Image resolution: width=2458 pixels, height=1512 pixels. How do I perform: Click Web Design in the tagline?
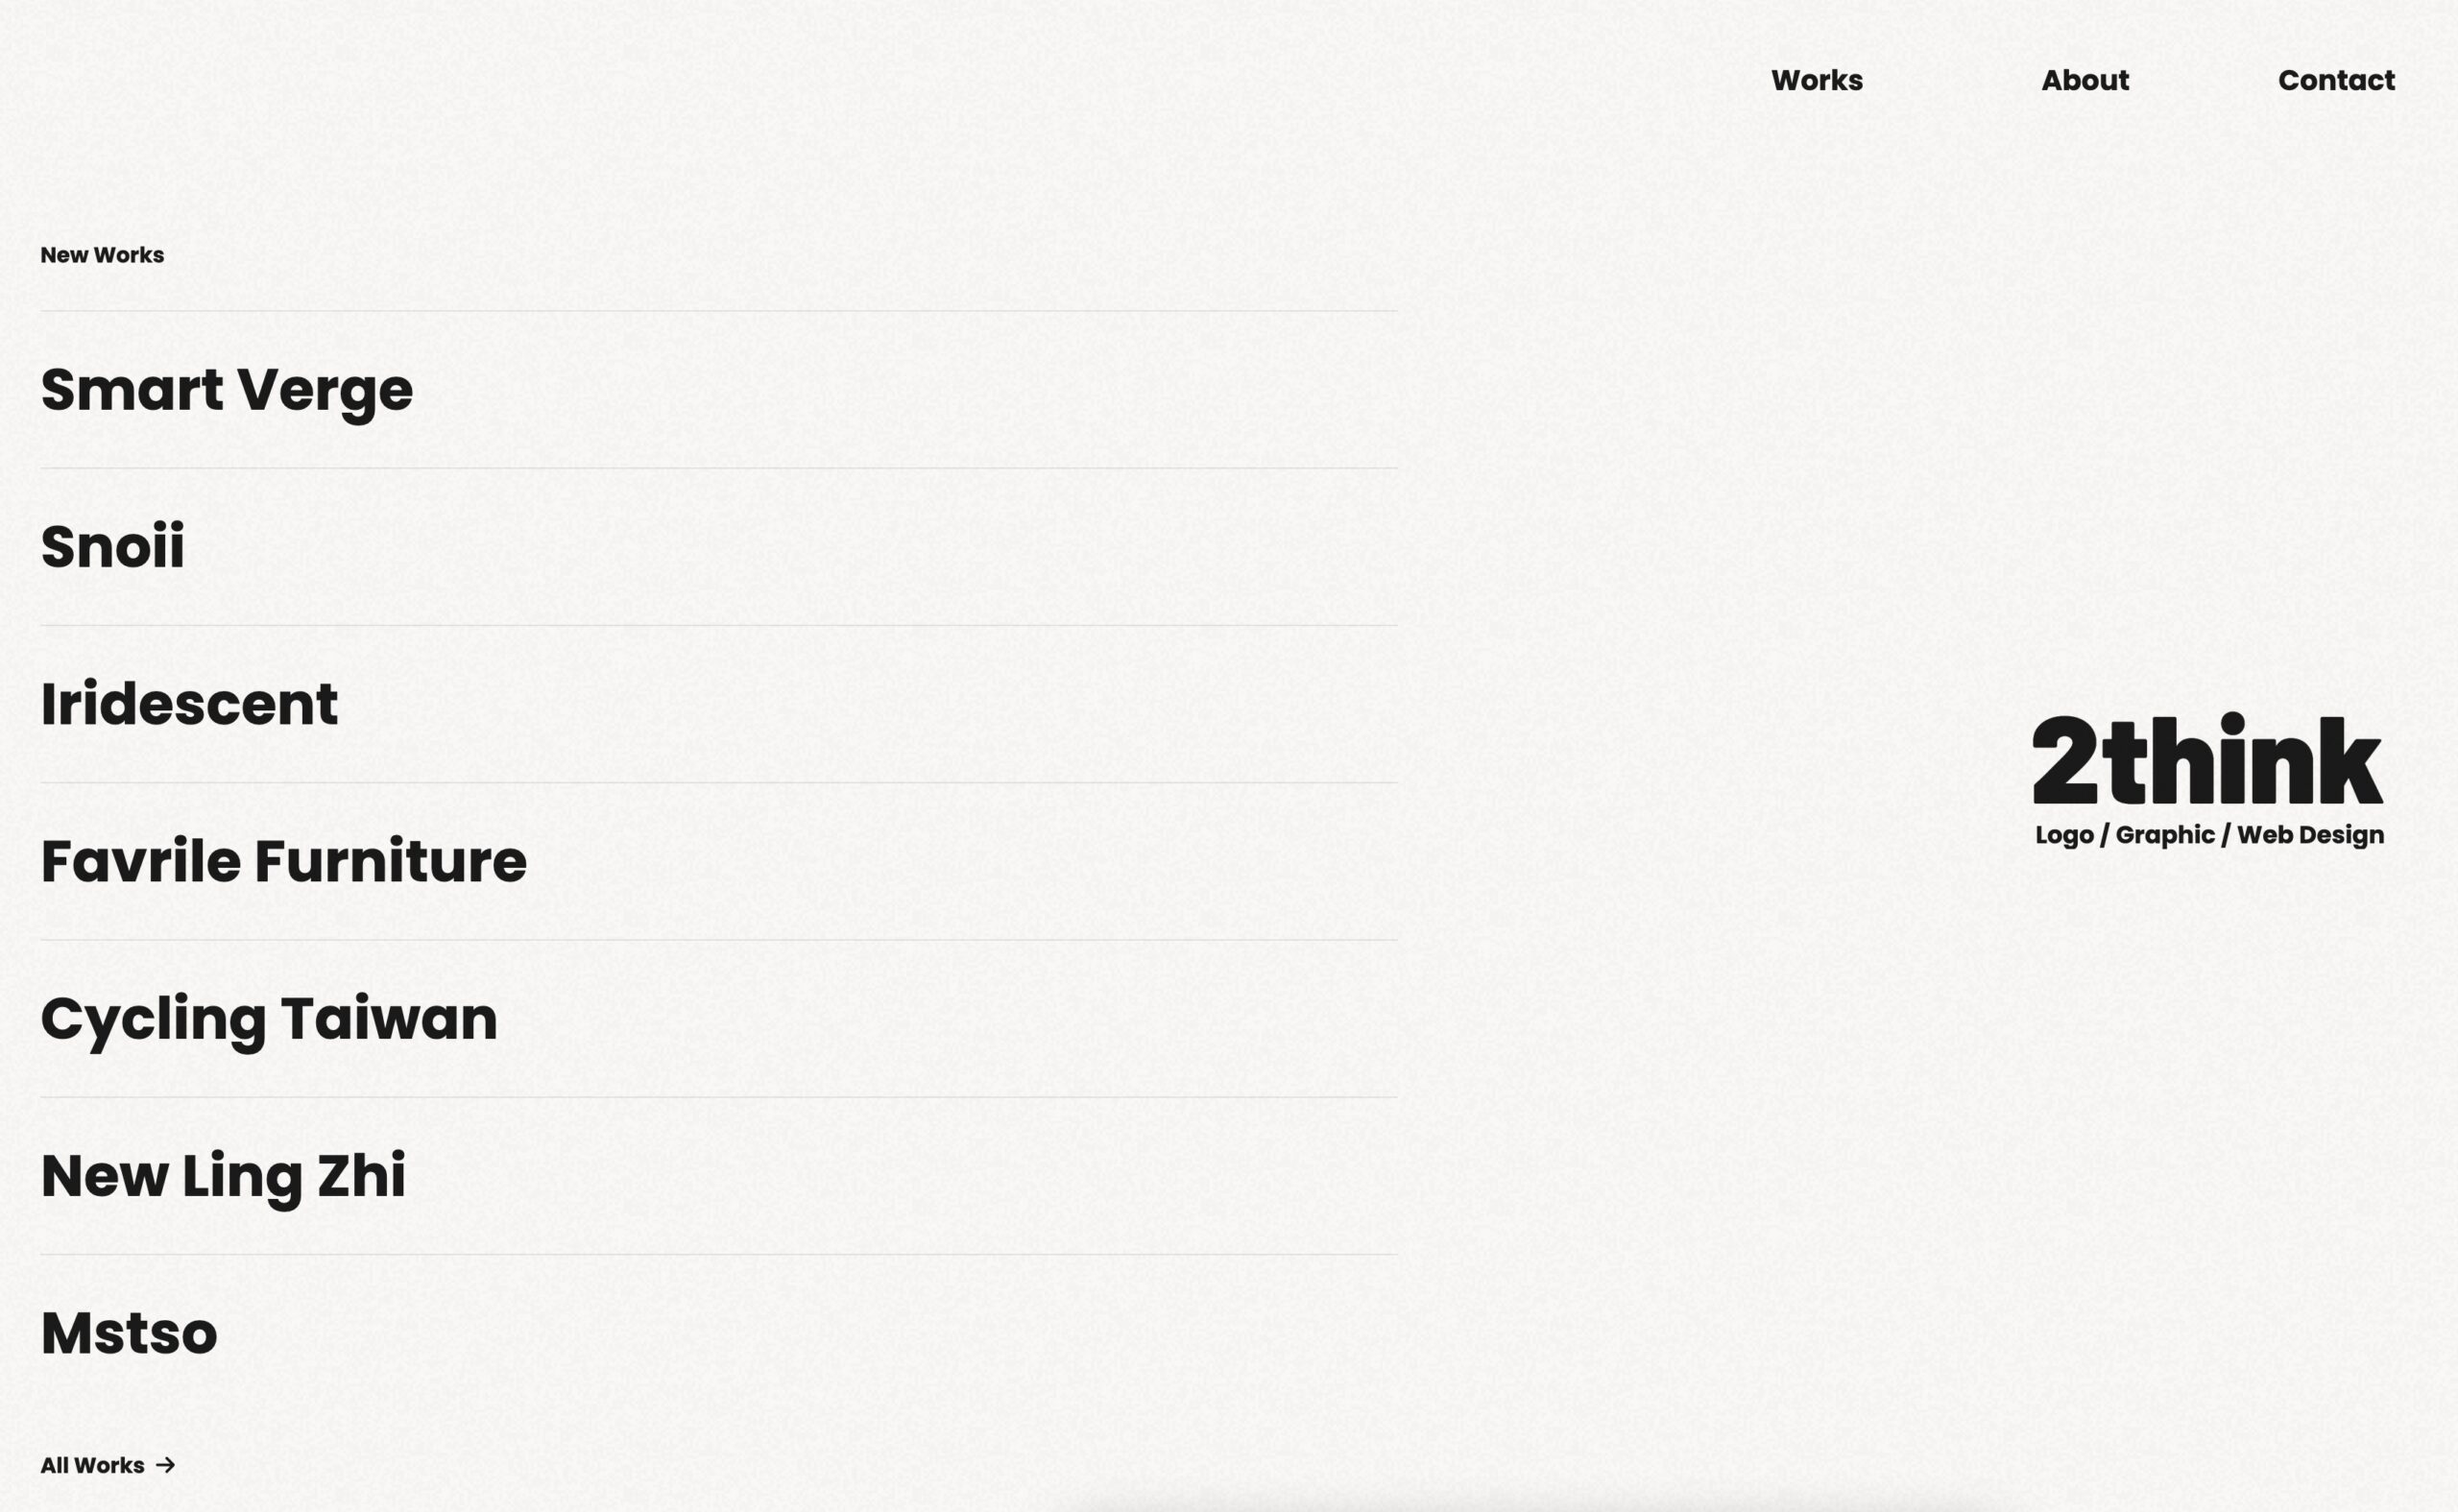point(2309,835)
